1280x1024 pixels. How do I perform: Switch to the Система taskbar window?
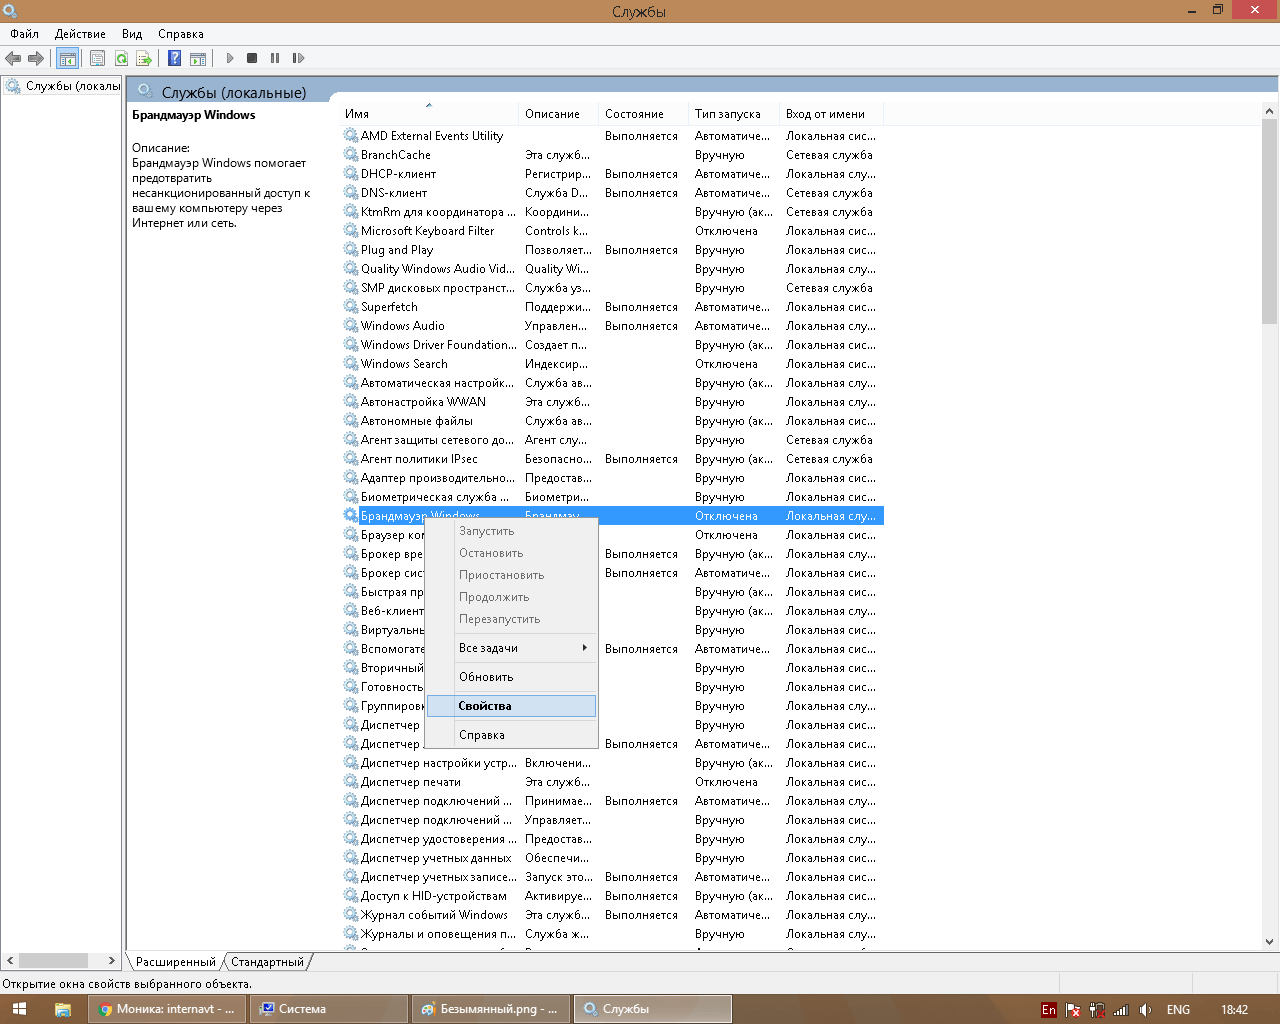tap(328, 1009)
